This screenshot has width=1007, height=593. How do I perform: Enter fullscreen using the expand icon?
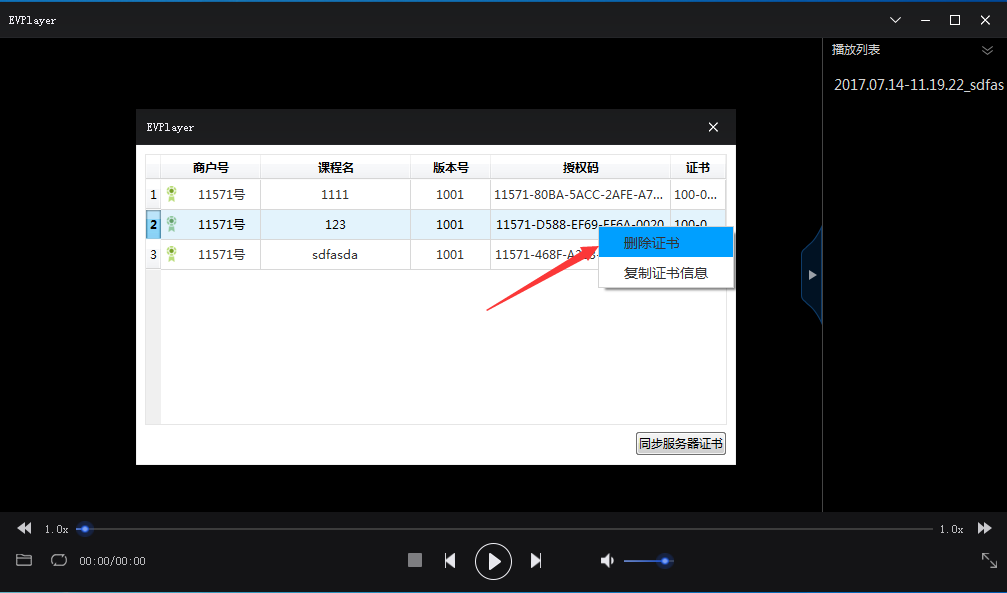coord(988,560)
